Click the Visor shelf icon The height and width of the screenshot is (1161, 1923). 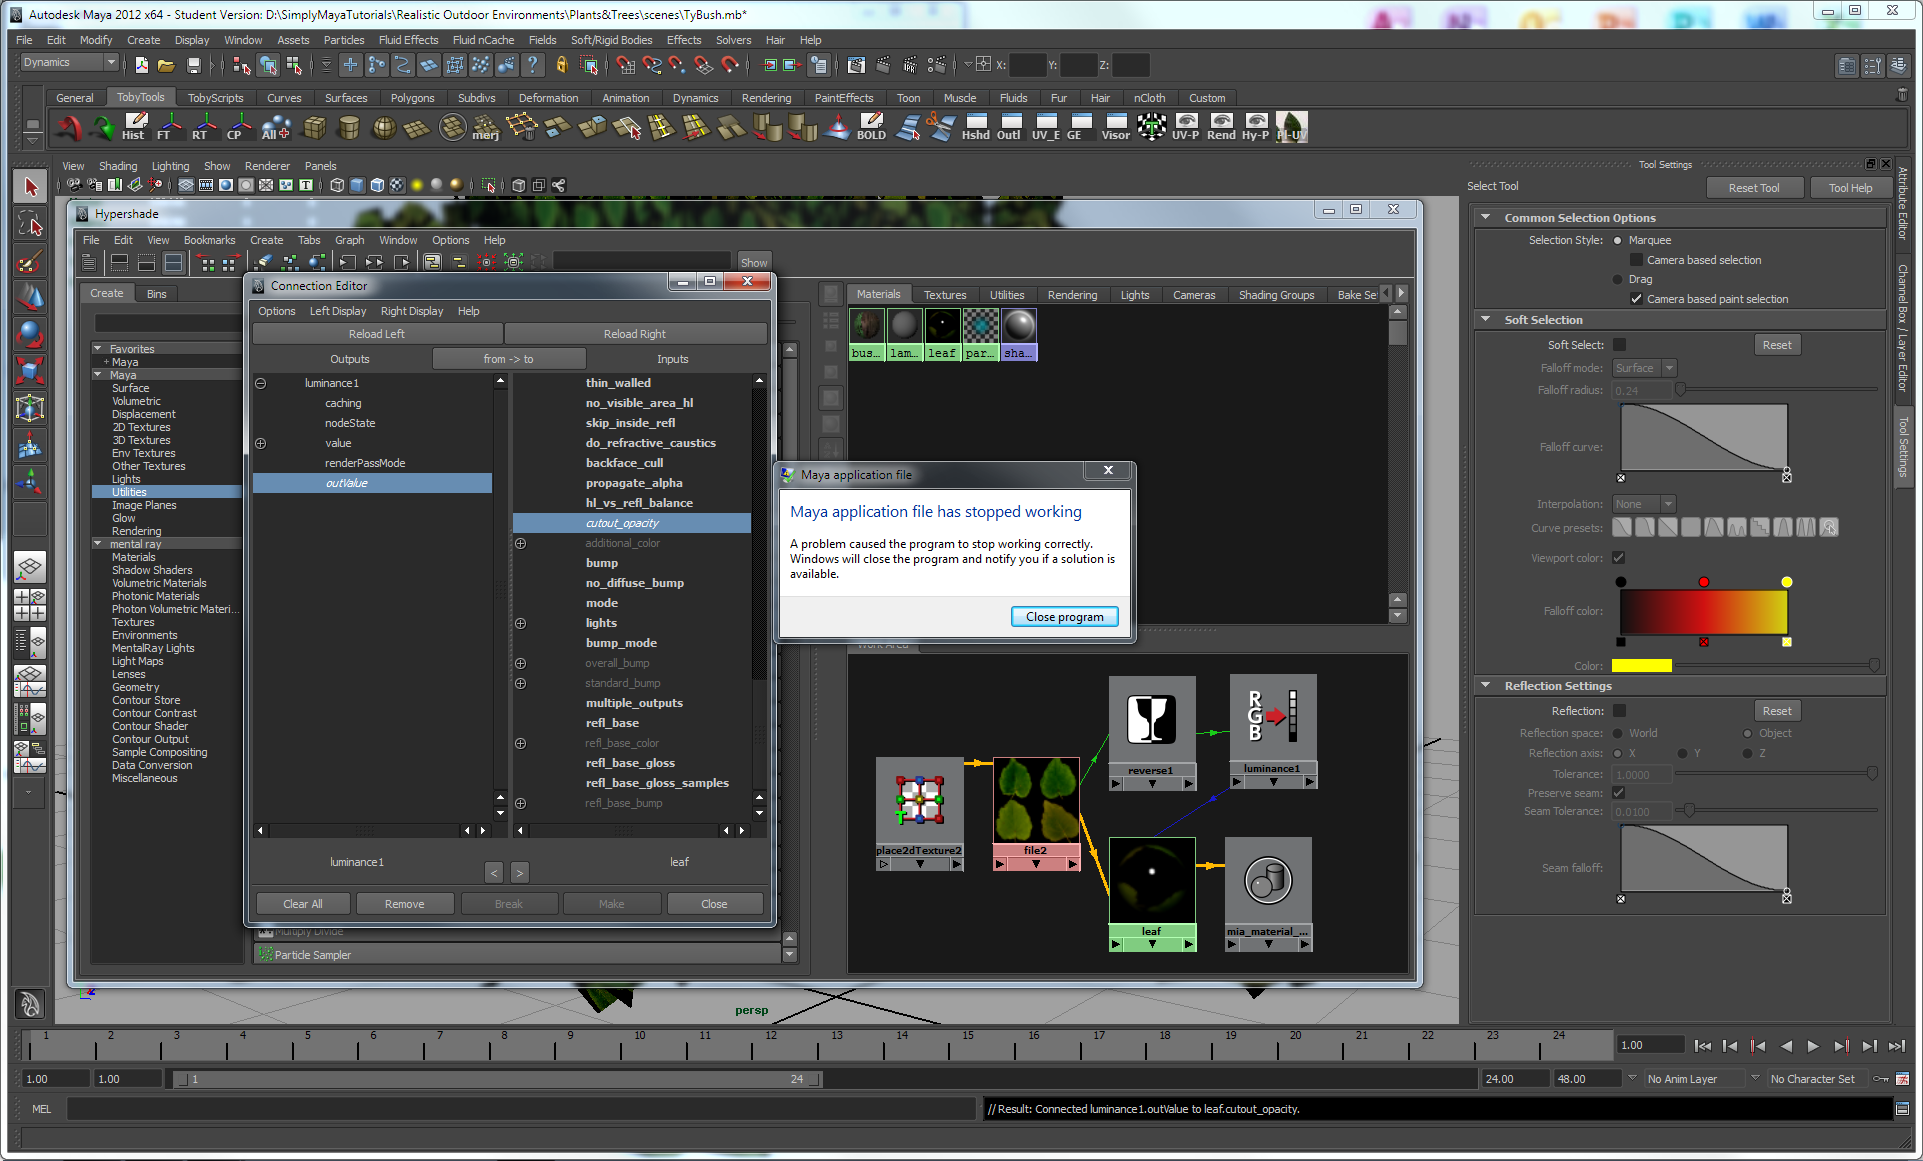click(x=1115, y=127)
